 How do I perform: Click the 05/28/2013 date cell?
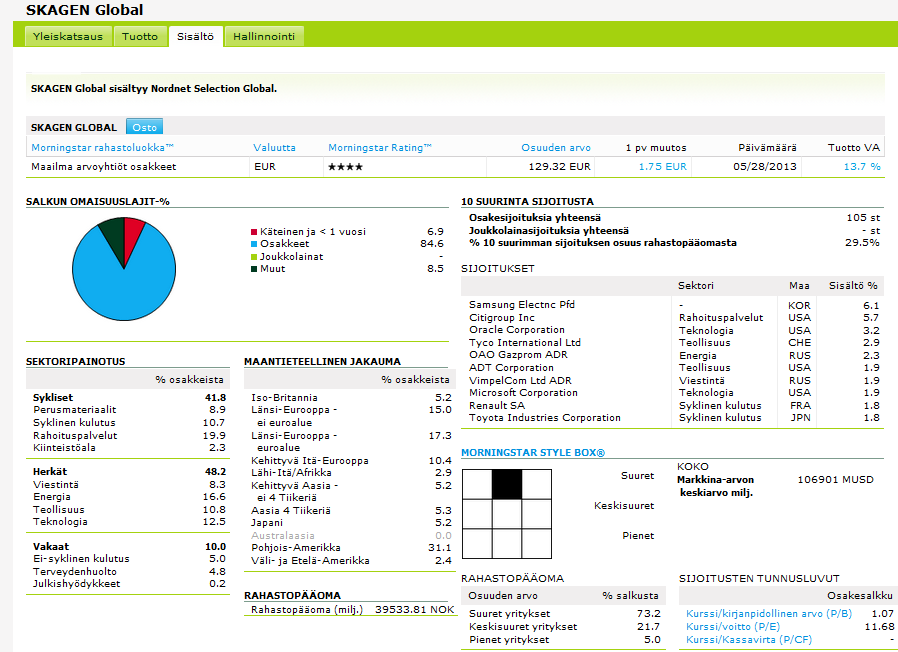[x=765, y=167]
